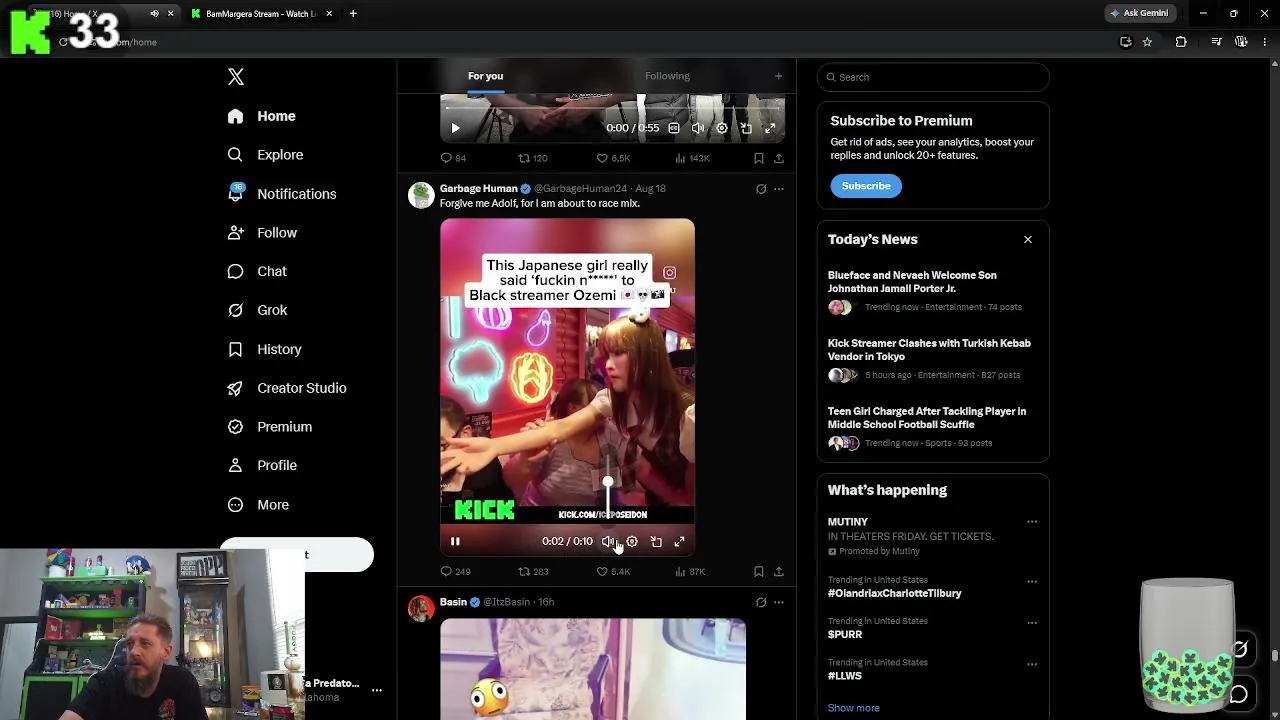Mute the 0:55 video audio
The width and height of the screenshot is (1280, 720).
click(x=698, y=128)
